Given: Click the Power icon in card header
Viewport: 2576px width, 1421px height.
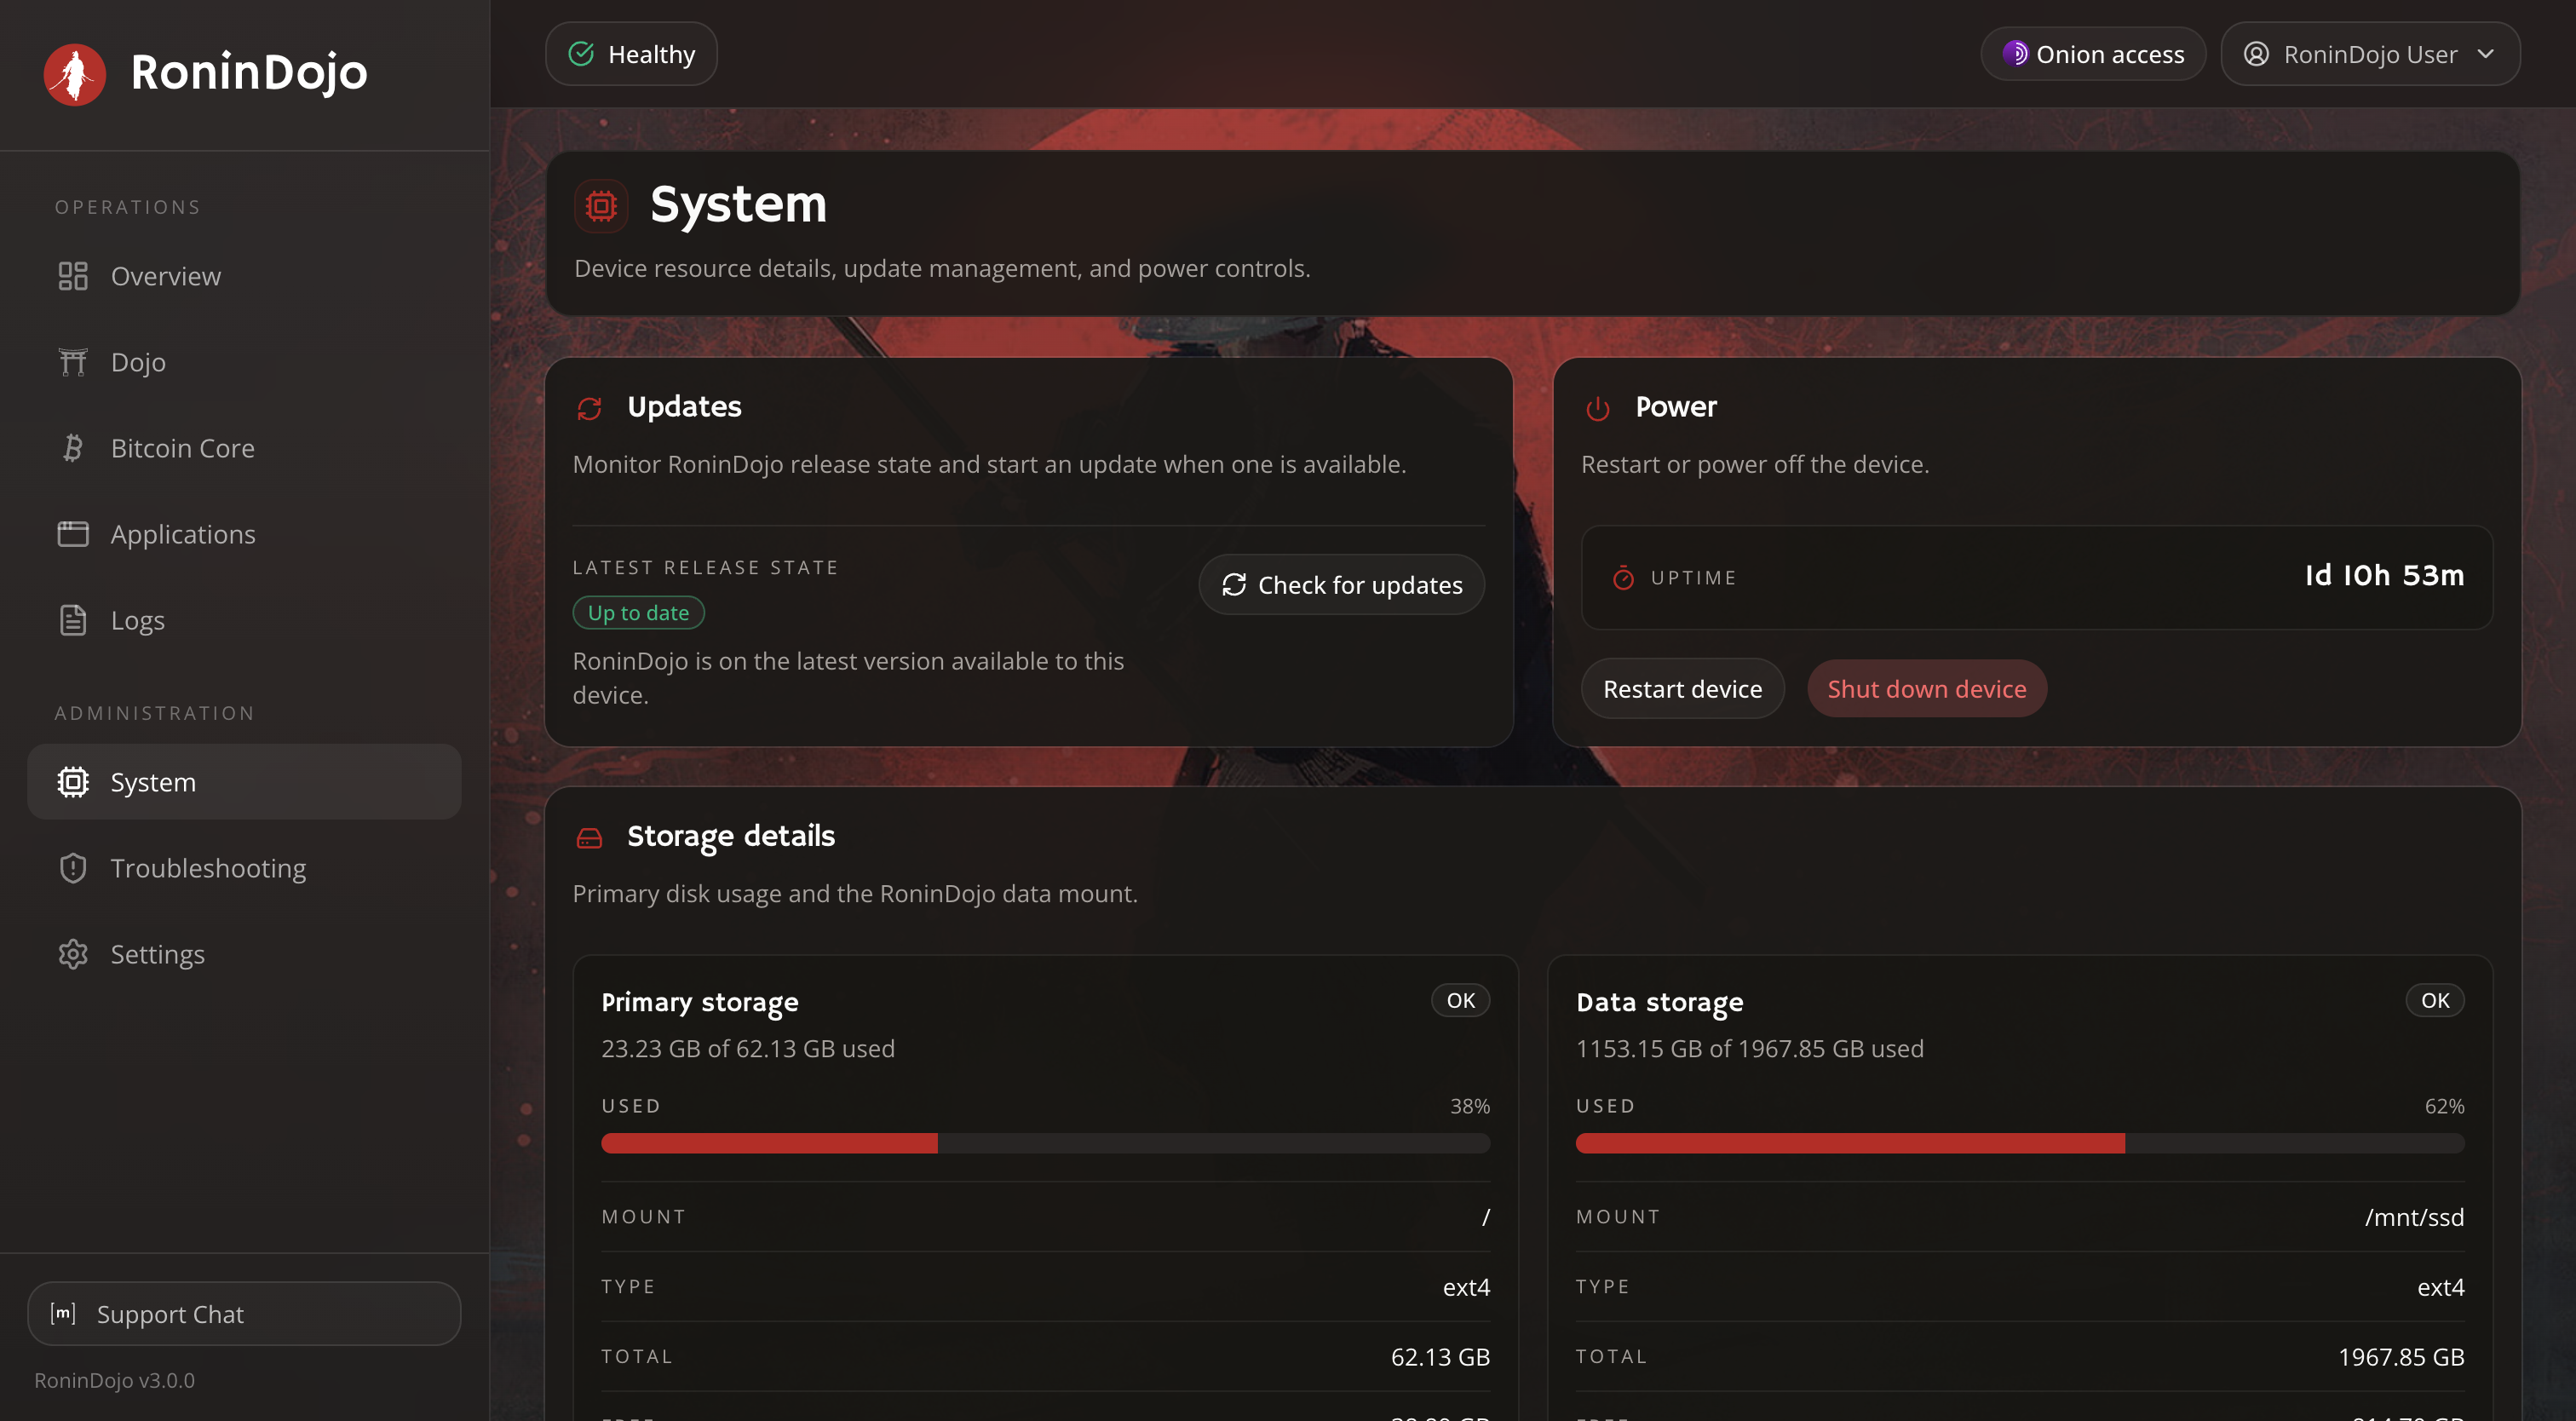Looking at the screenshot, I should point(1598,408).
